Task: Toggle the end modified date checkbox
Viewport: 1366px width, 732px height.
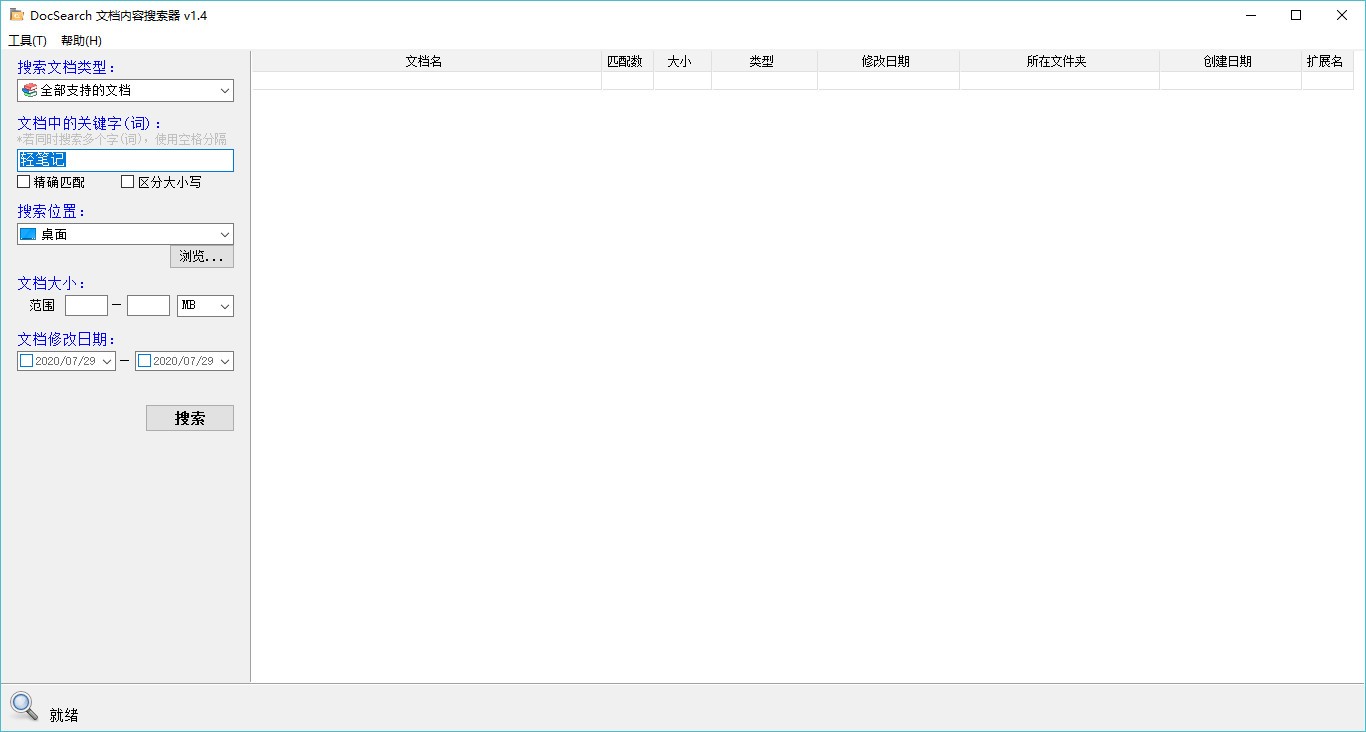Action: coord(145,361)
